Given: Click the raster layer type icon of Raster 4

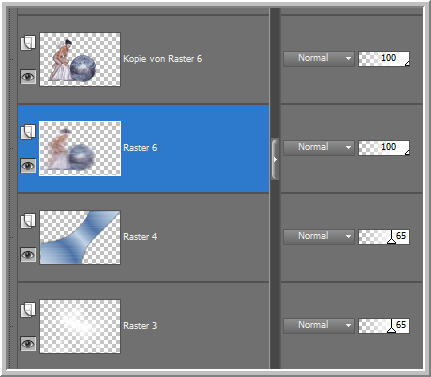Looking at the screenshot, I should pos(28,221).
